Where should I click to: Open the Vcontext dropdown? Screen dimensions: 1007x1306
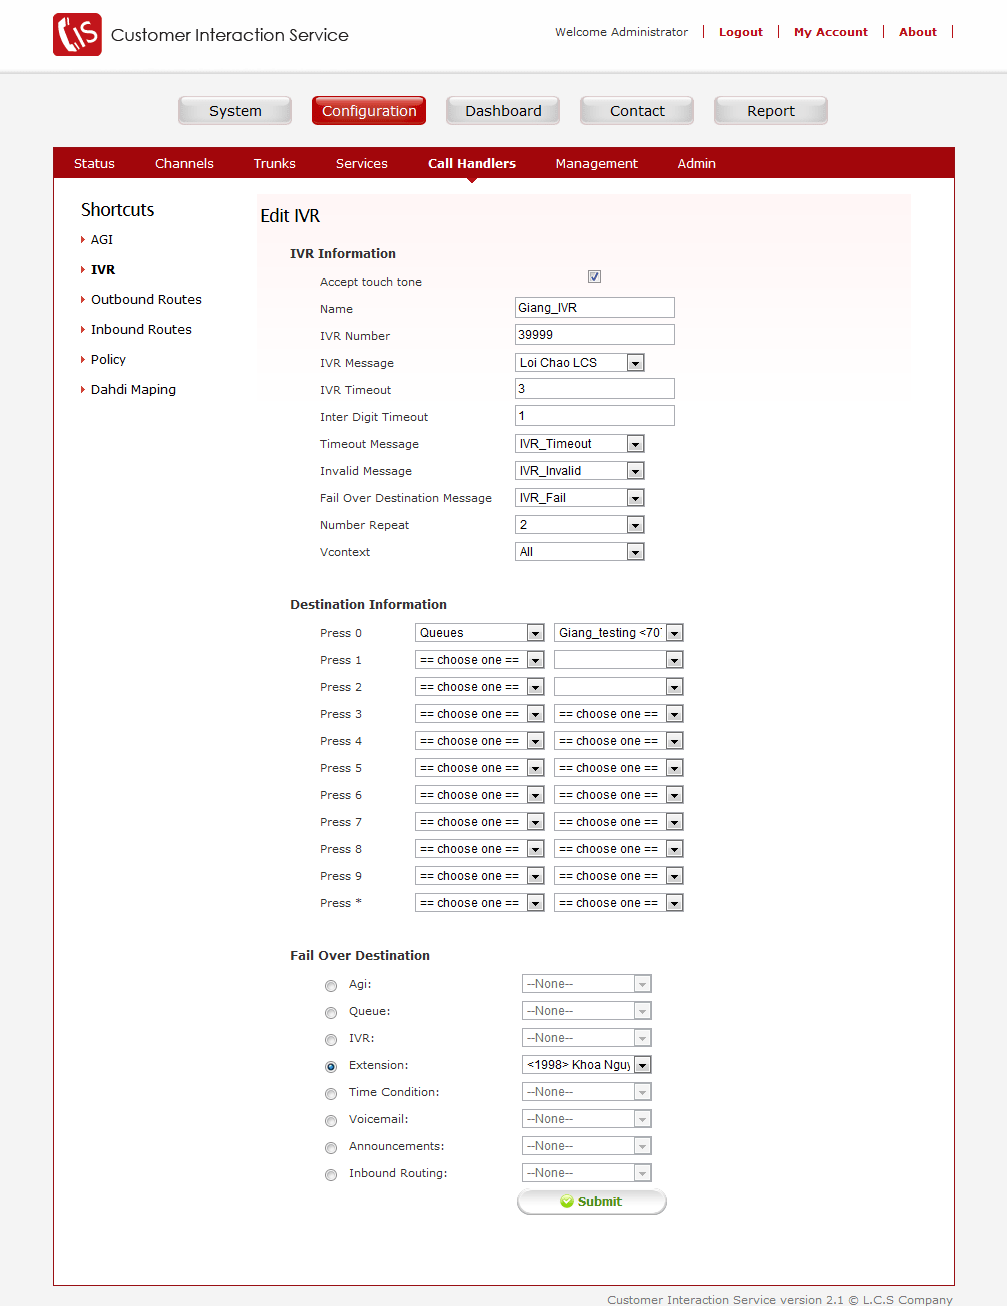point(580,552)
